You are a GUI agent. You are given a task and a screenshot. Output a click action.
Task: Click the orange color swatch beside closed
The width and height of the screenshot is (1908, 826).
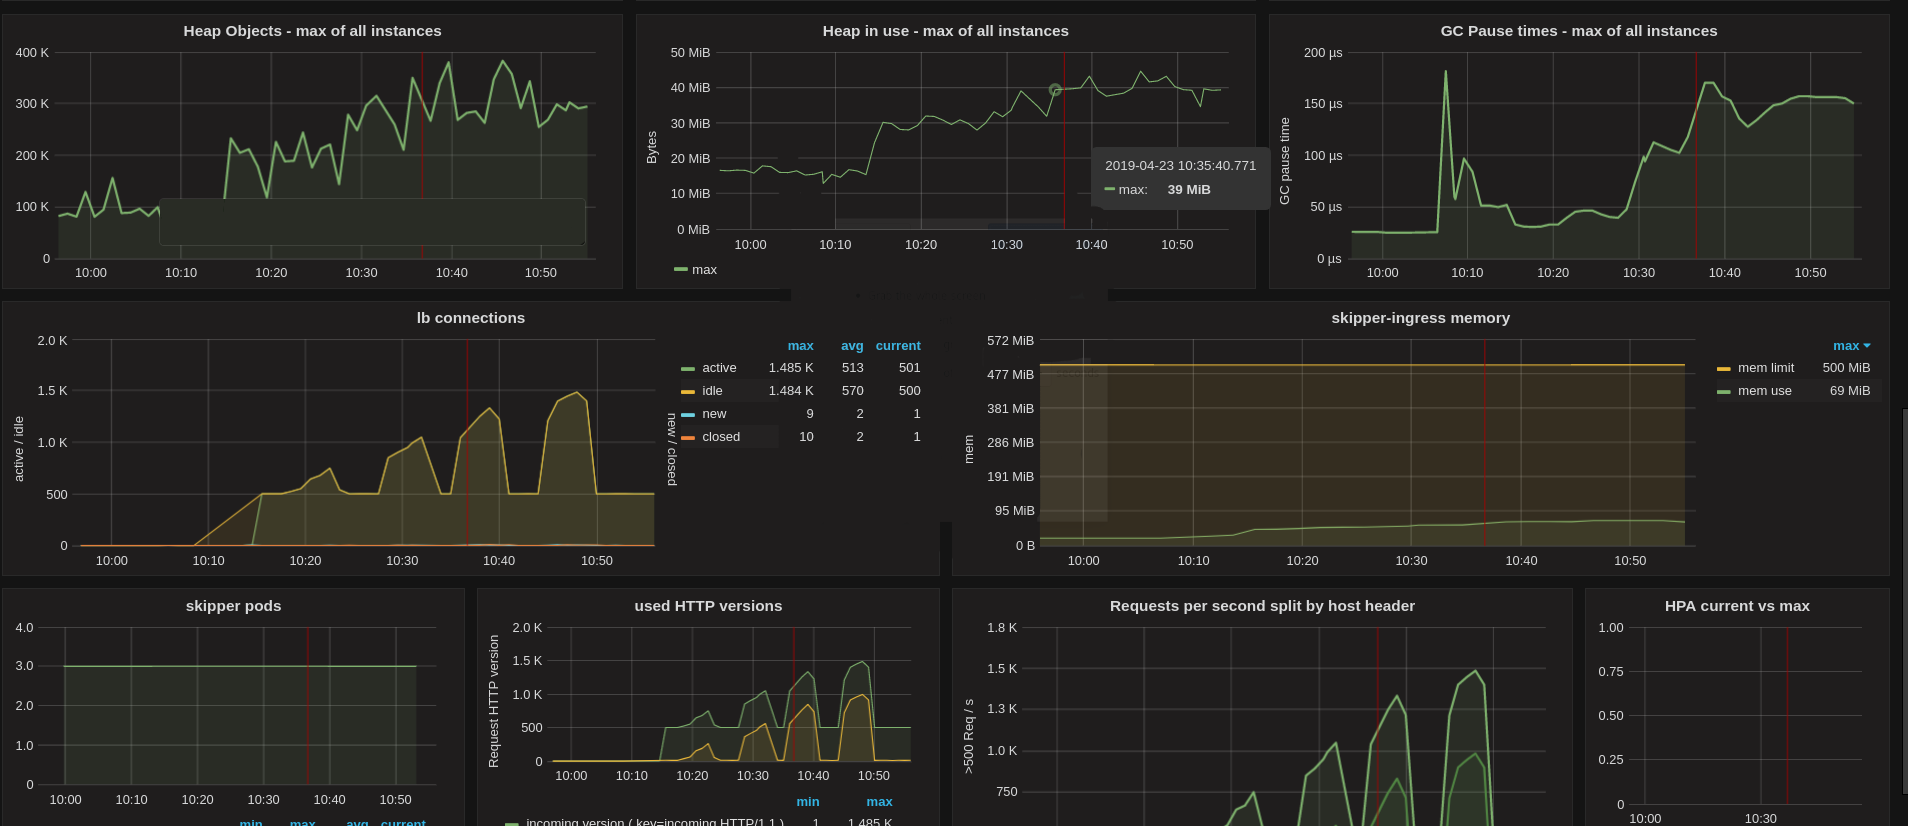(688, 438)
